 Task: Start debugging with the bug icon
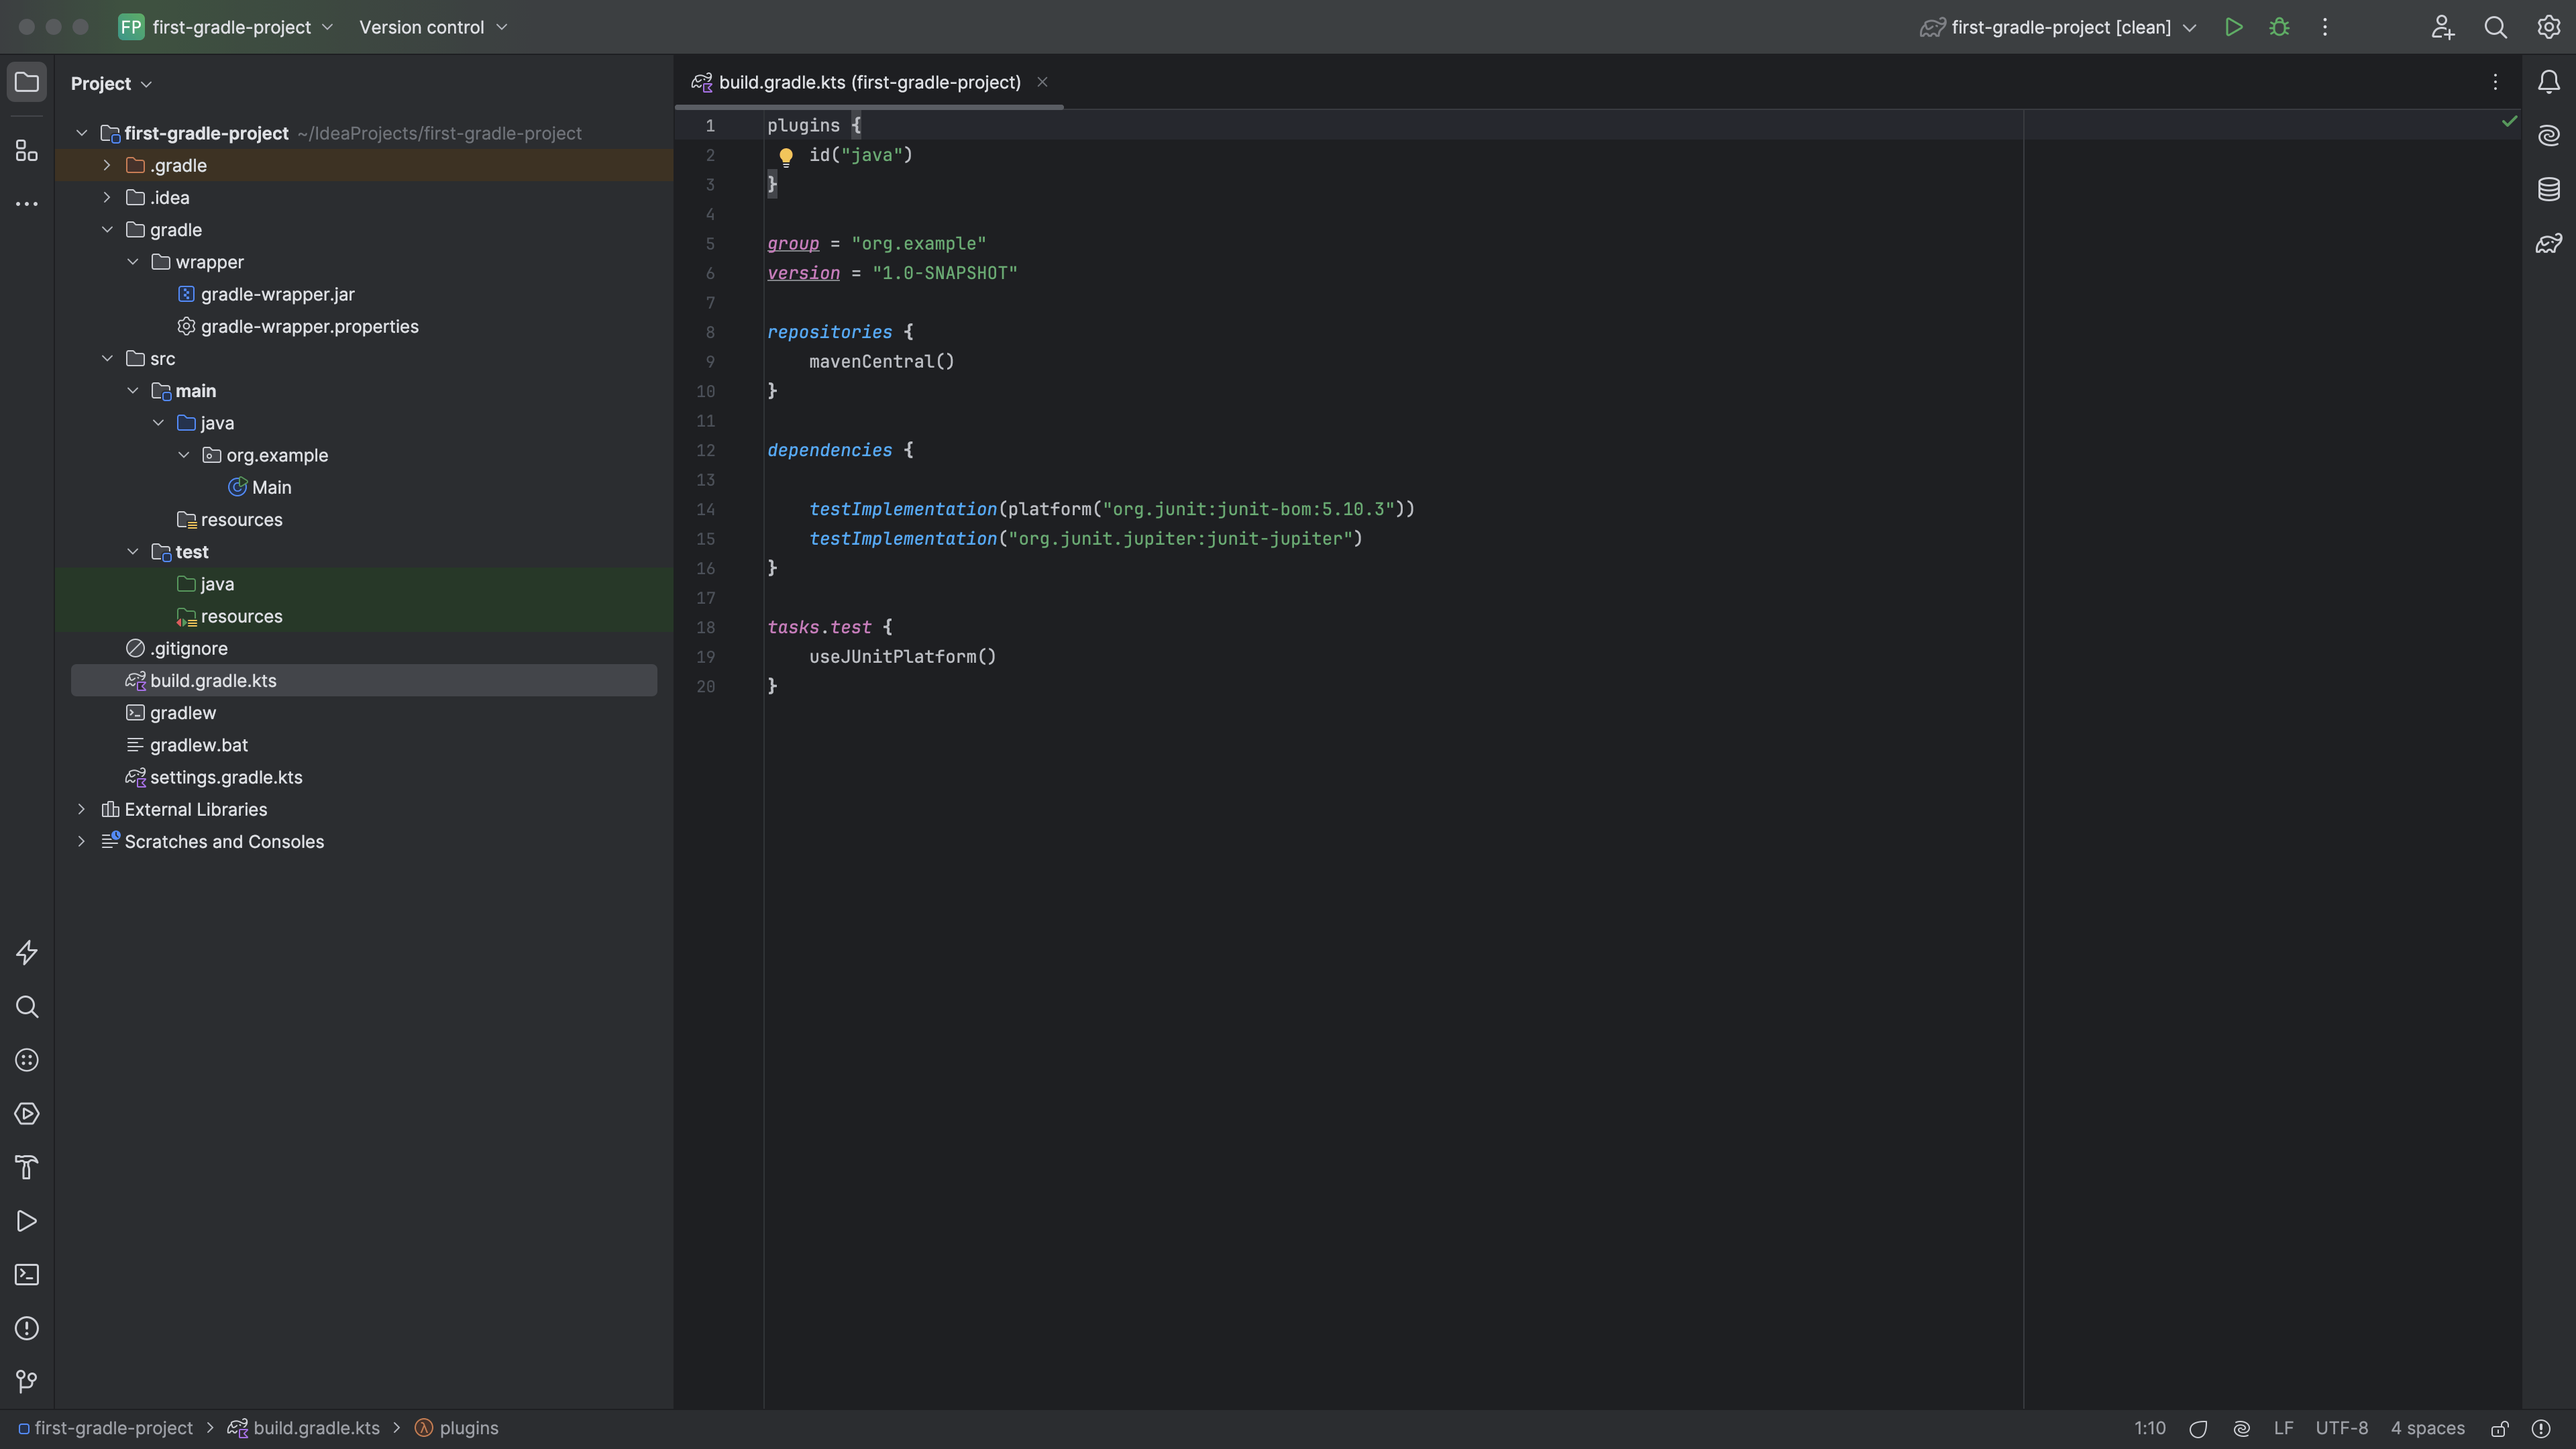pos(2280,27)
